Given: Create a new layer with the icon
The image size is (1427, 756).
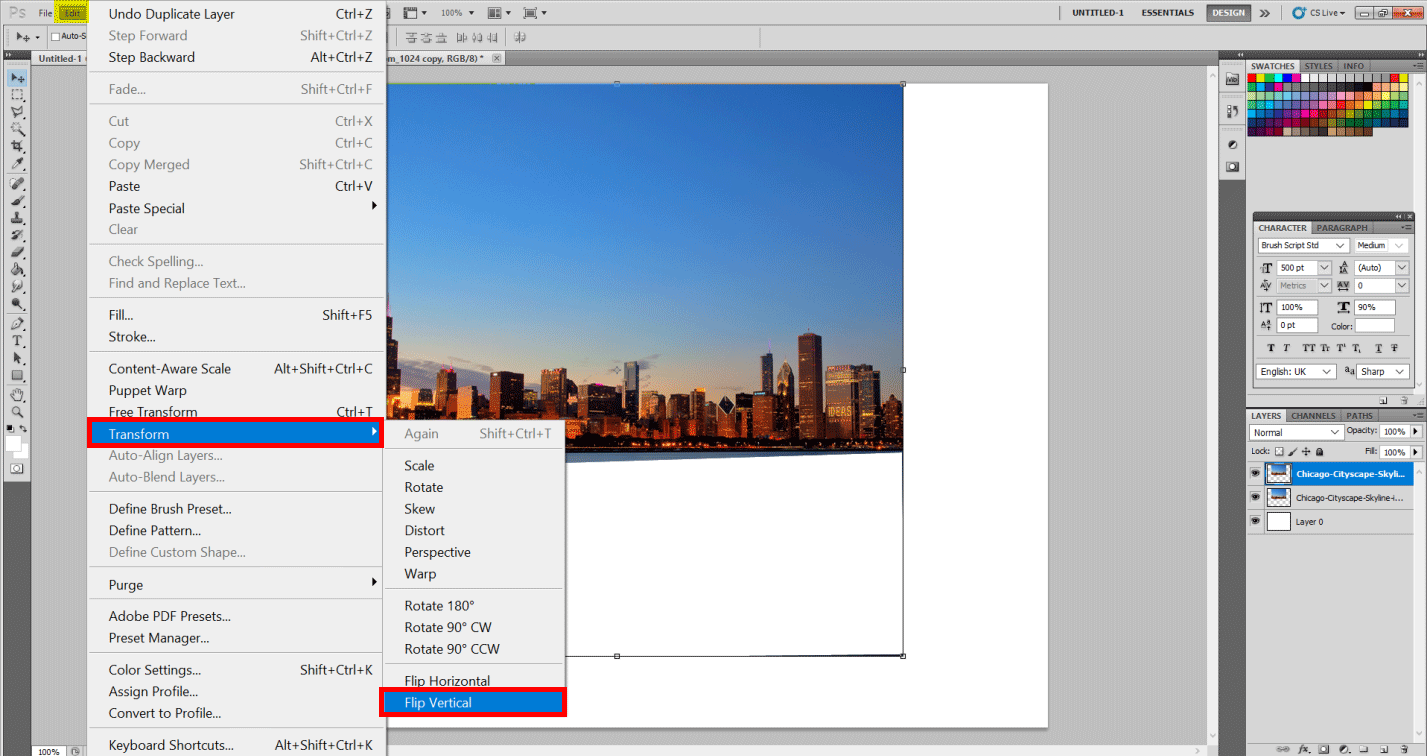Looking at the screenshot, I should click(x=1382, y=748).
